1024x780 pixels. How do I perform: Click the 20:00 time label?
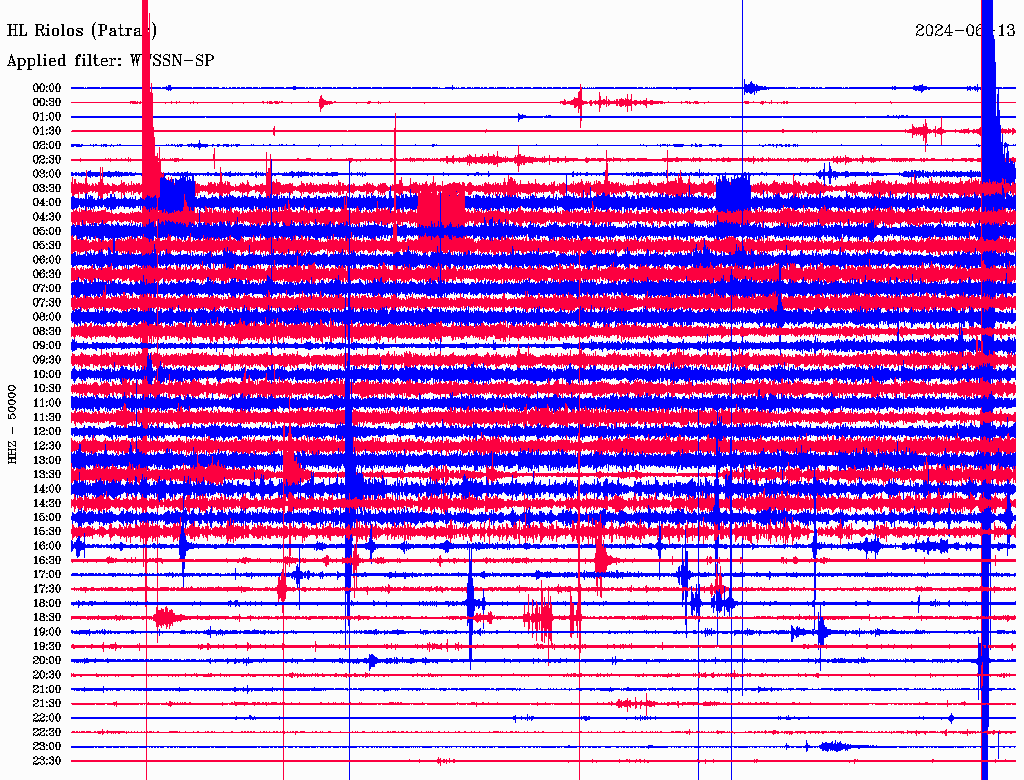(47, 660)
